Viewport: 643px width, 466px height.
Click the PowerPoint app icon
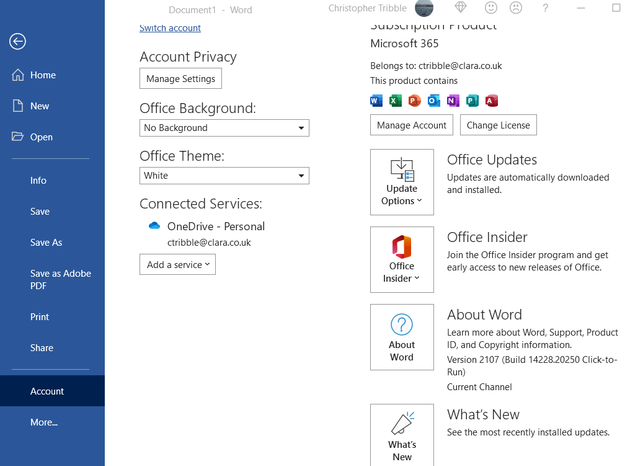(415, 101)
